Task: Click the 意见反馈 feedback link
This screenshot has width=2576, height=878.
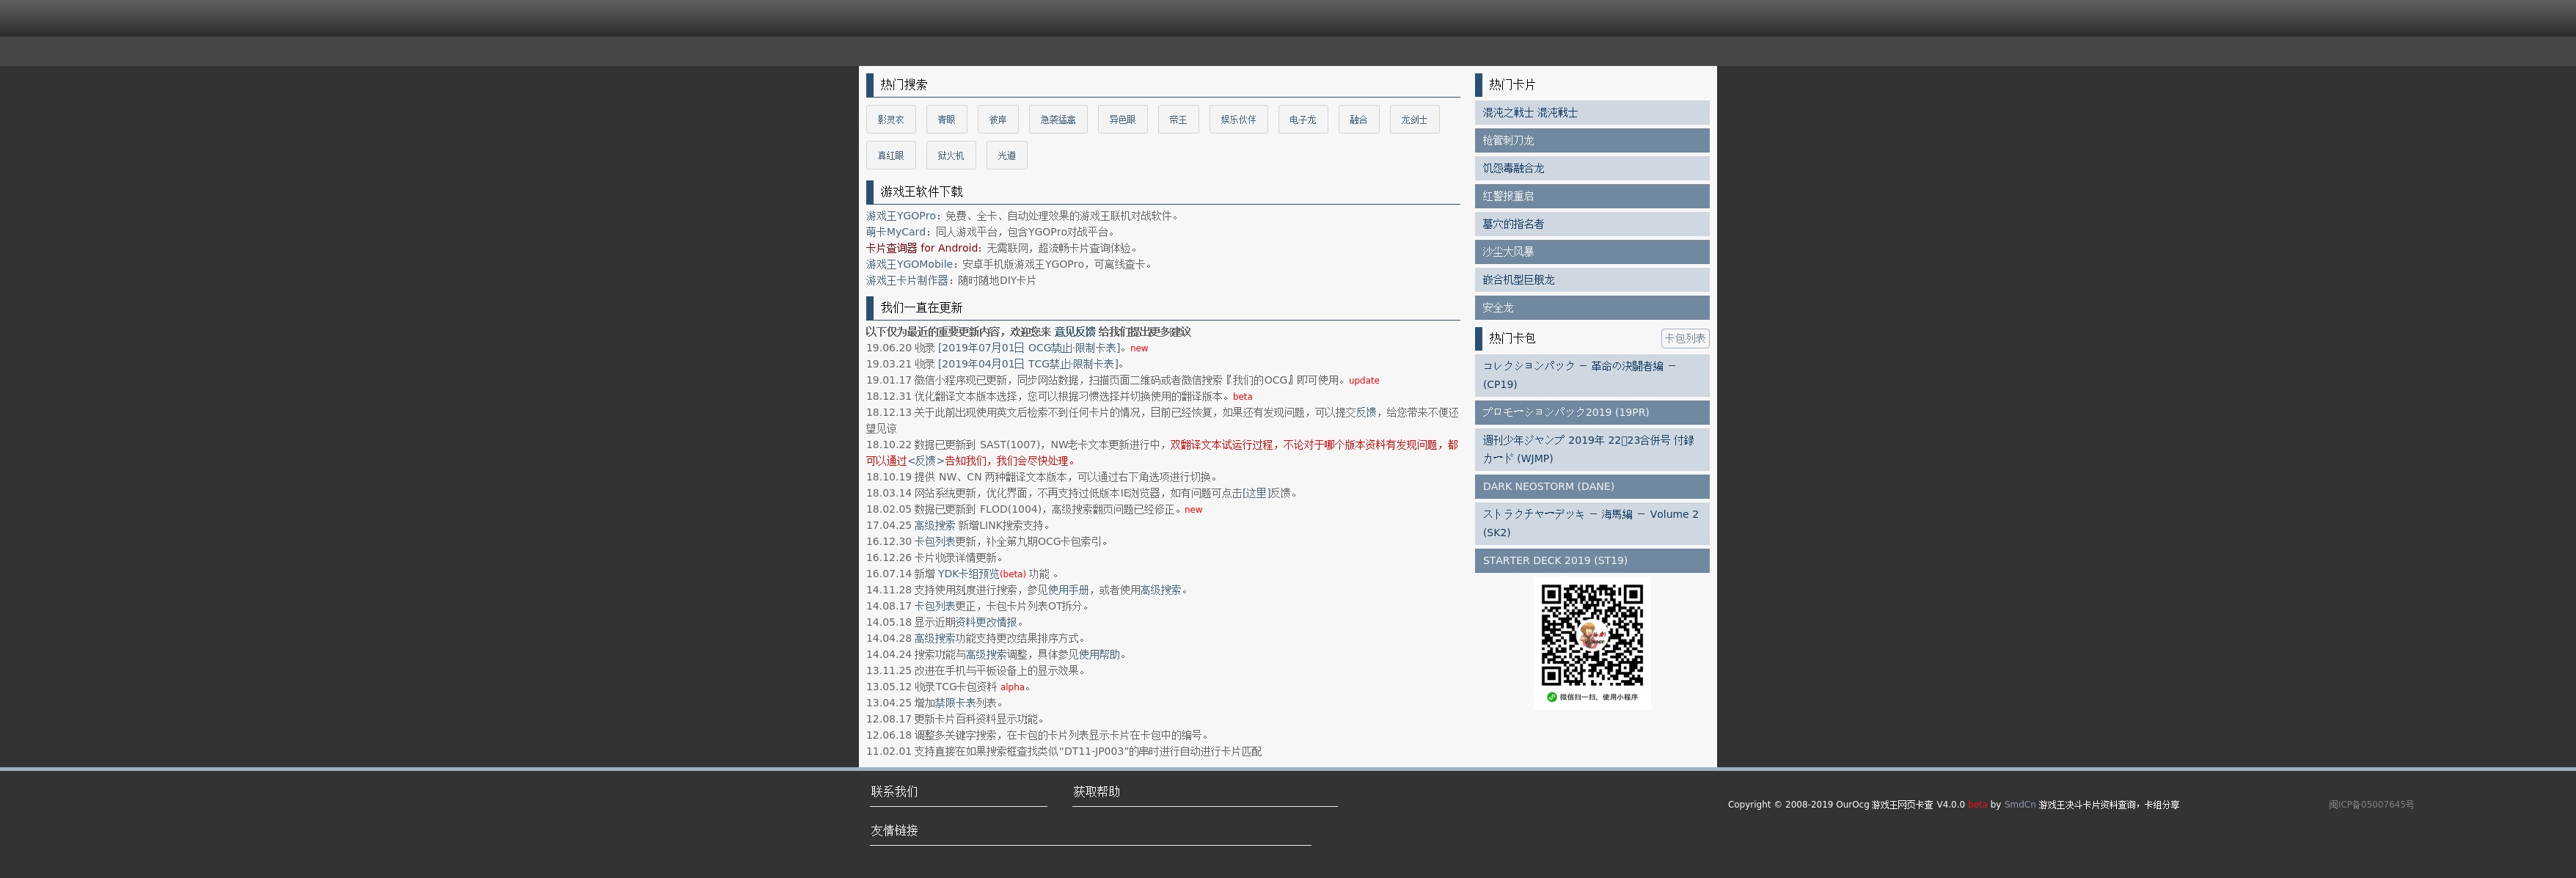Action: 1074,332
